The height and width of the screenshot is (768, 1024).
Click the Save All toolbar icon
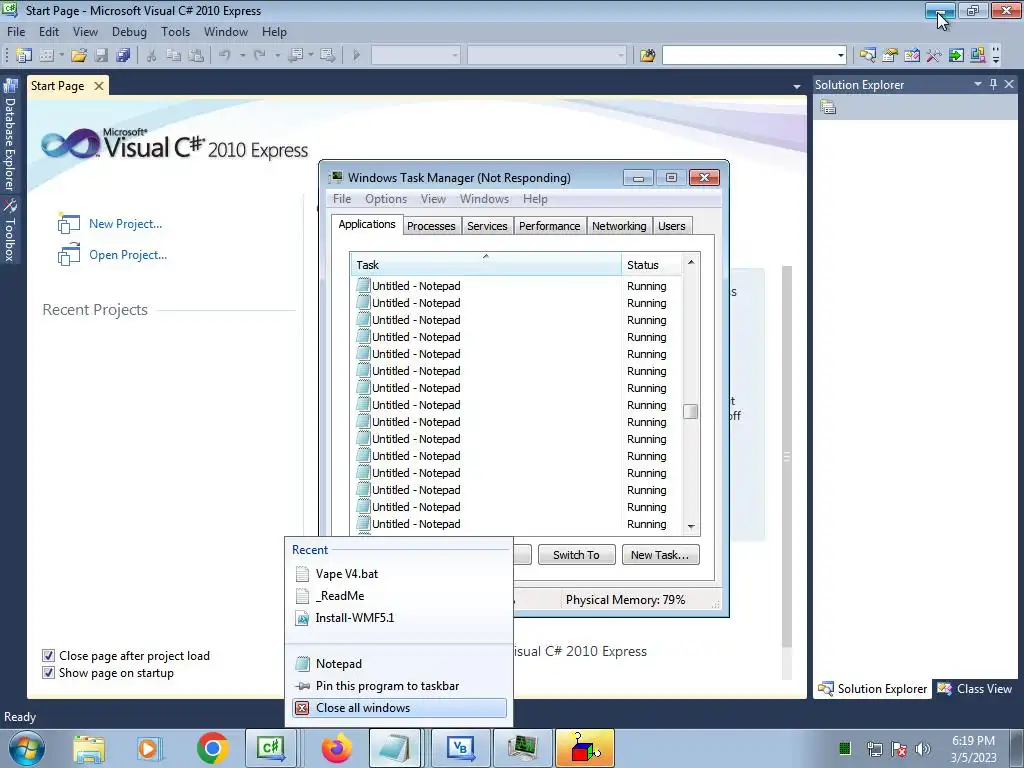click(123, 56)
